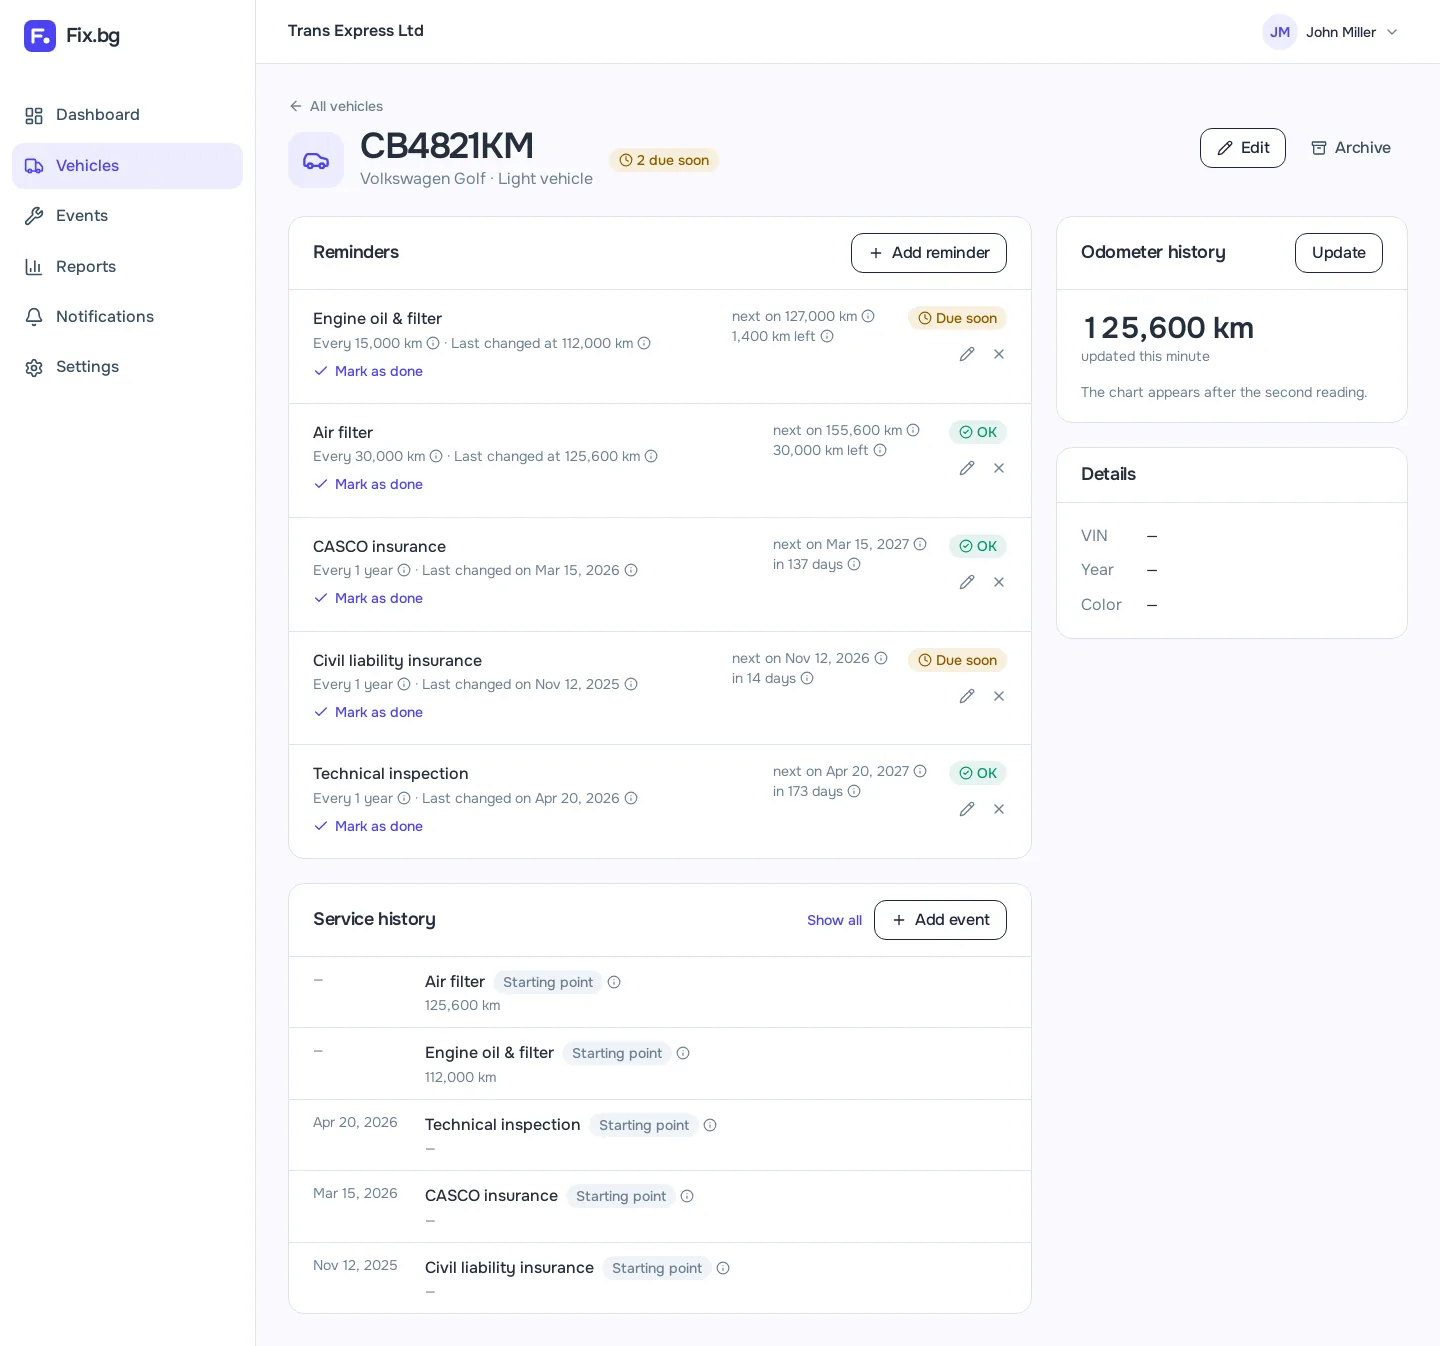Navigate to Reports
Image resolution: width=1440 pixels, height=1346 pixels.
pyautogui.click(x=127, y=267)
